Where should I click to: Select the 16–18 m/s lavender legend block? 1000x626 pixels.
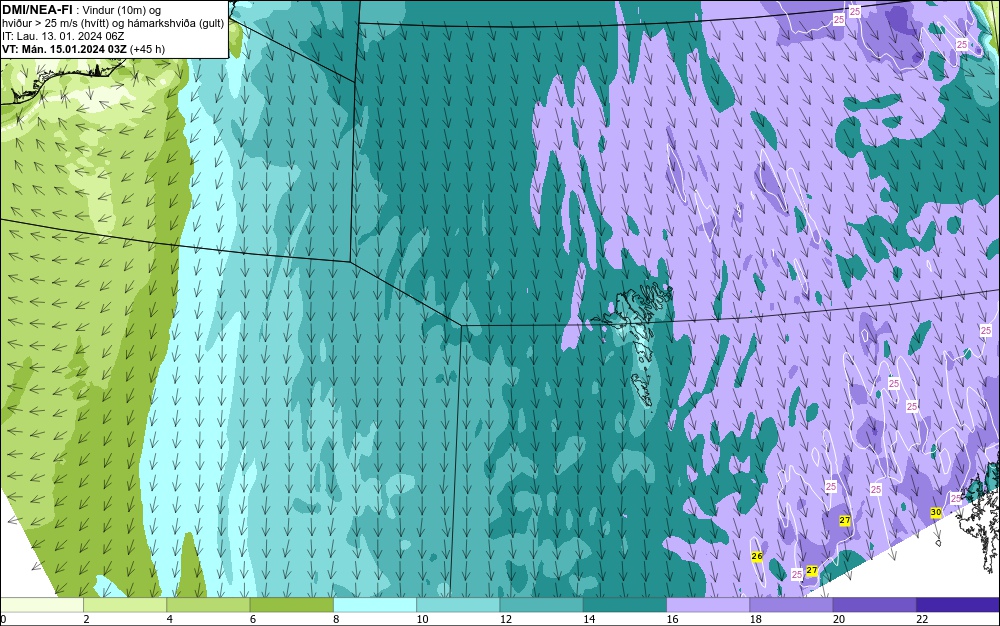pyautogui.click(x=708, y=605)
